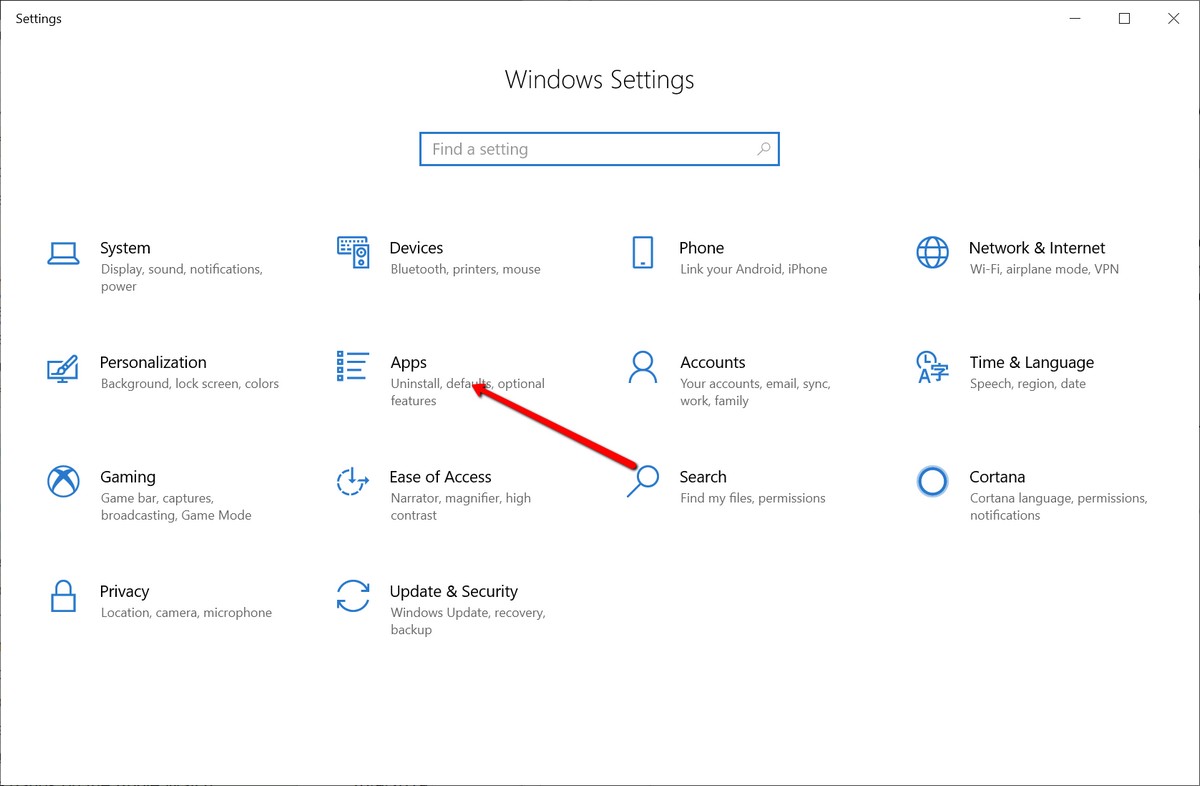Click 'Windows Update, recovery, backup' description
This screenshot has height=786, width=1200.
pos(467,621)
